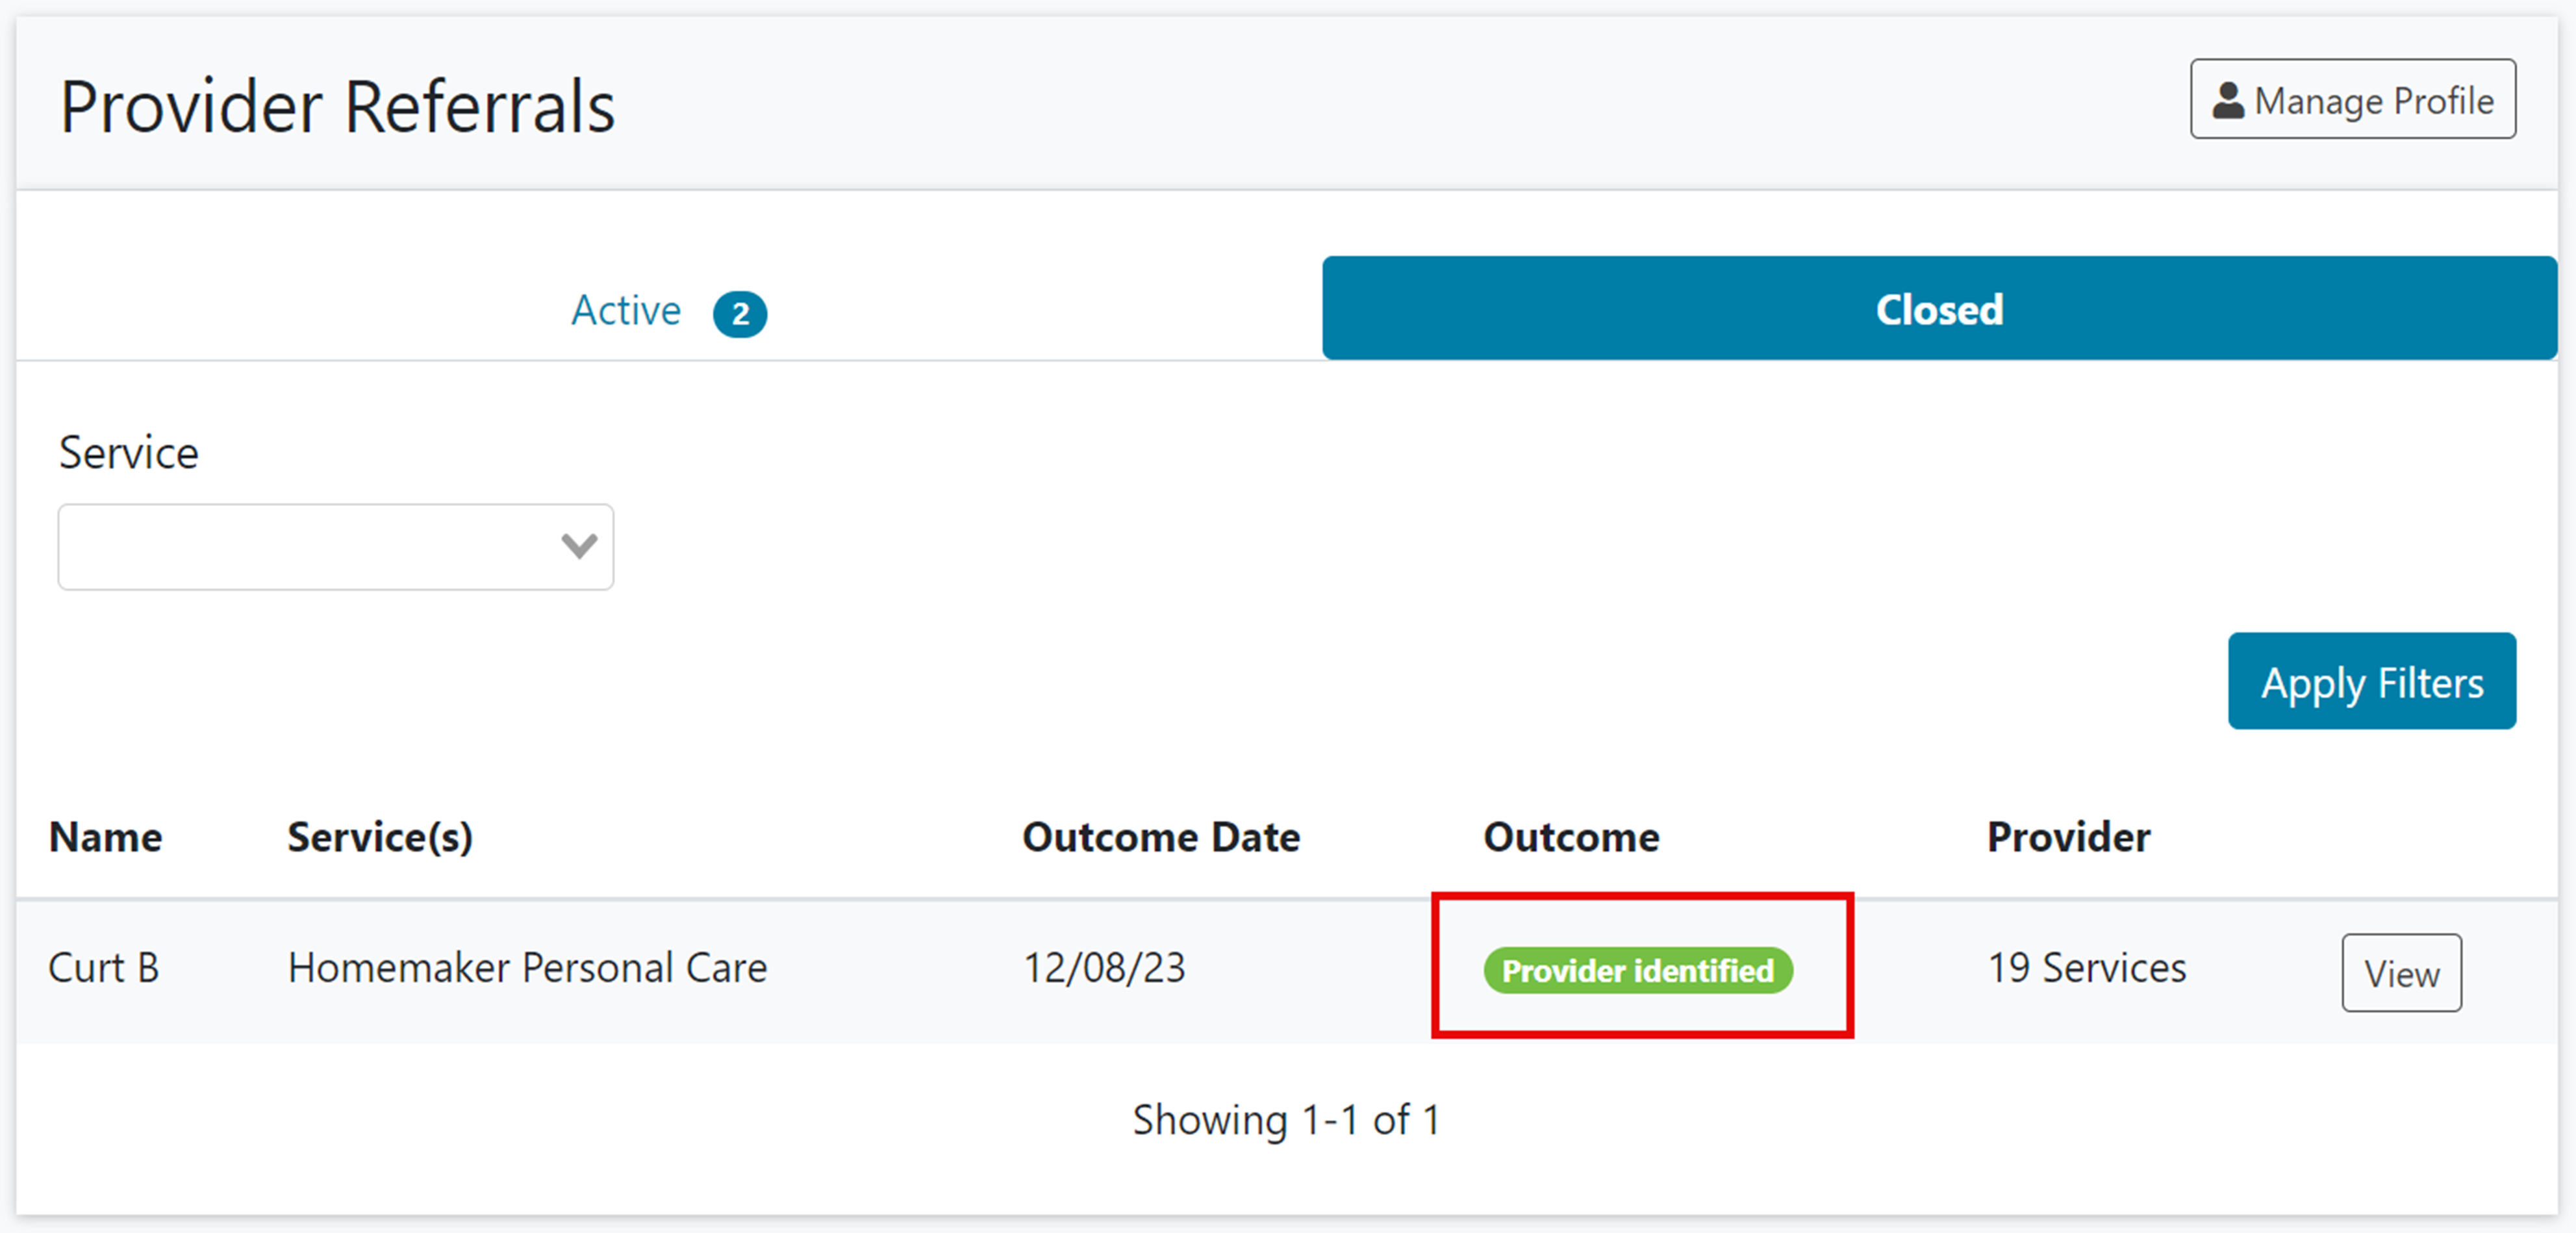This screenshot has height=1233, width=2576.
Task: Click the 19 Services provider cell
Action: click(2086, 968)
